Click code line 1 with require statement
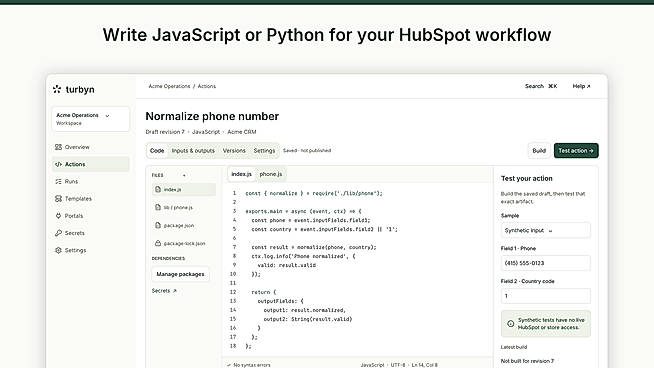This screenshot has height=368, width=654. point(314,193)
